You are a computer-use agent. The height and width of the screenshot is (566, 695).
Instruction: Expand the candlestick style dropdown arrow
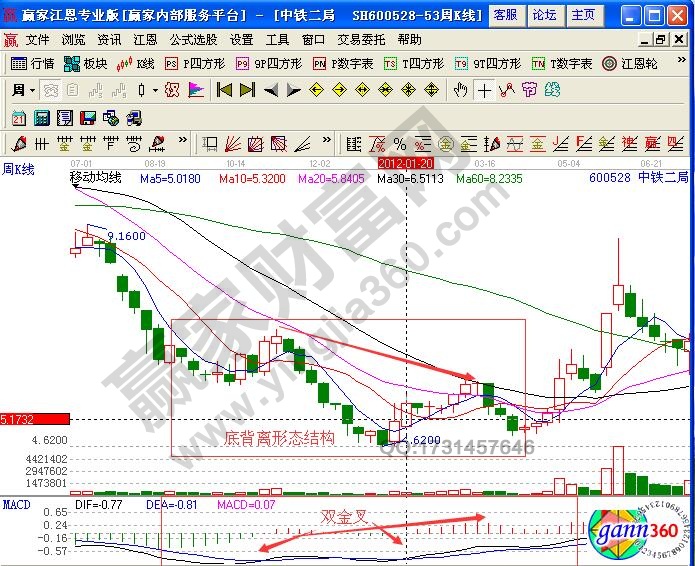pyautogui.click(x=154, y=90)
